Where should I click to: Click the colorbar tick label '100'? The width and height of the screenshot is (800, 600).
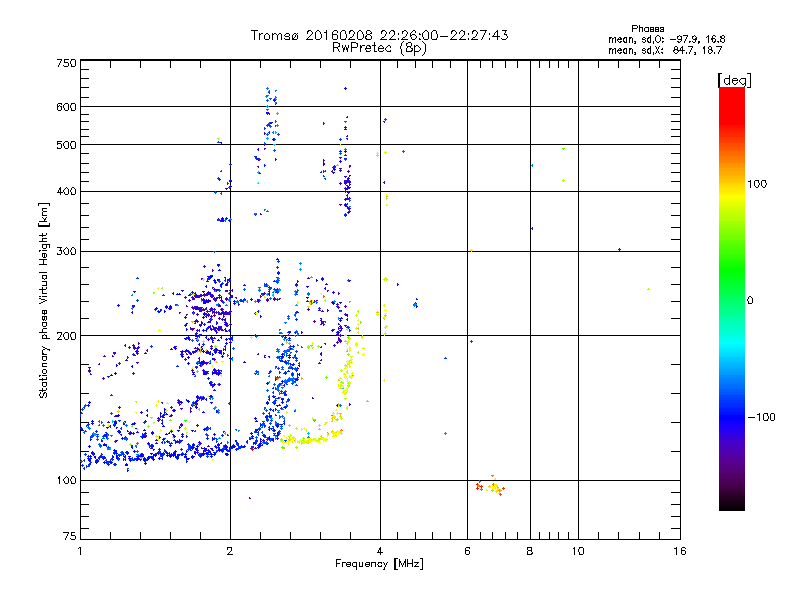(757, 184)
